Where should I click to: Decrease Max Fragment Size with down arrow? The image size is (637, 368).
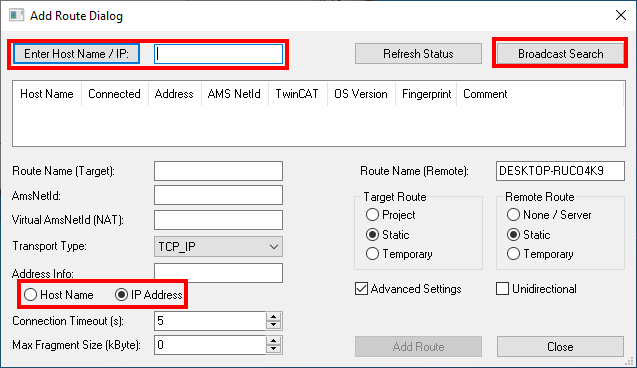click(273, 349)
